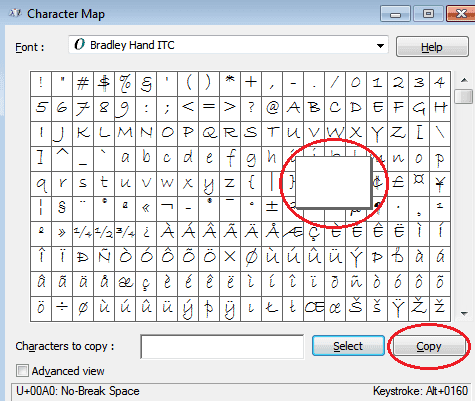Viewport: 475px width, 401px height.
Task: Select the capital Þ thorn character
Action: (377, 258)
